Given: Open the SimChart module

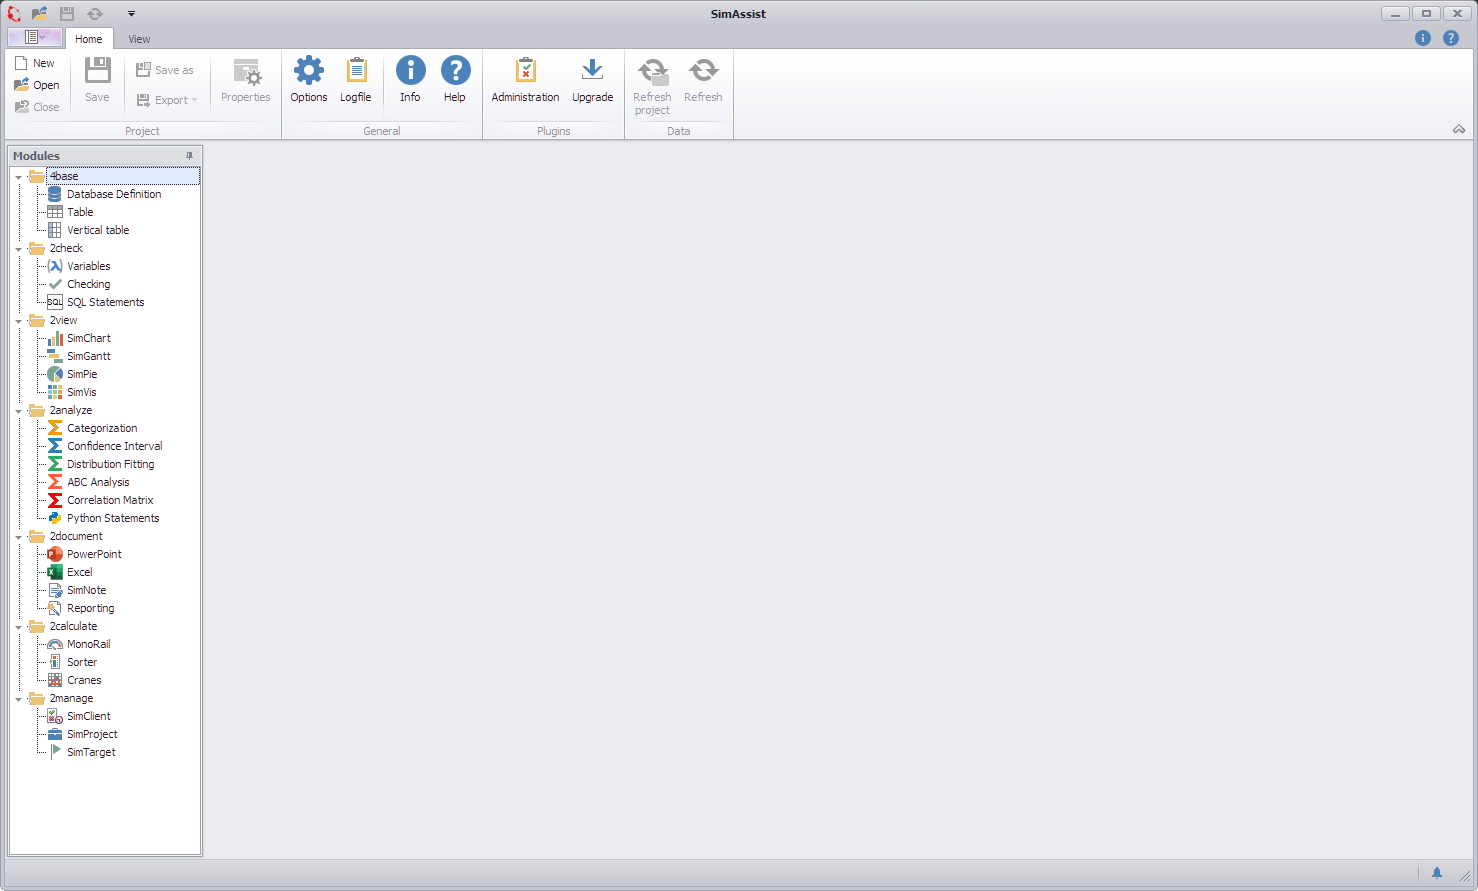Looking at the screenshot, I should coord(88,337).
